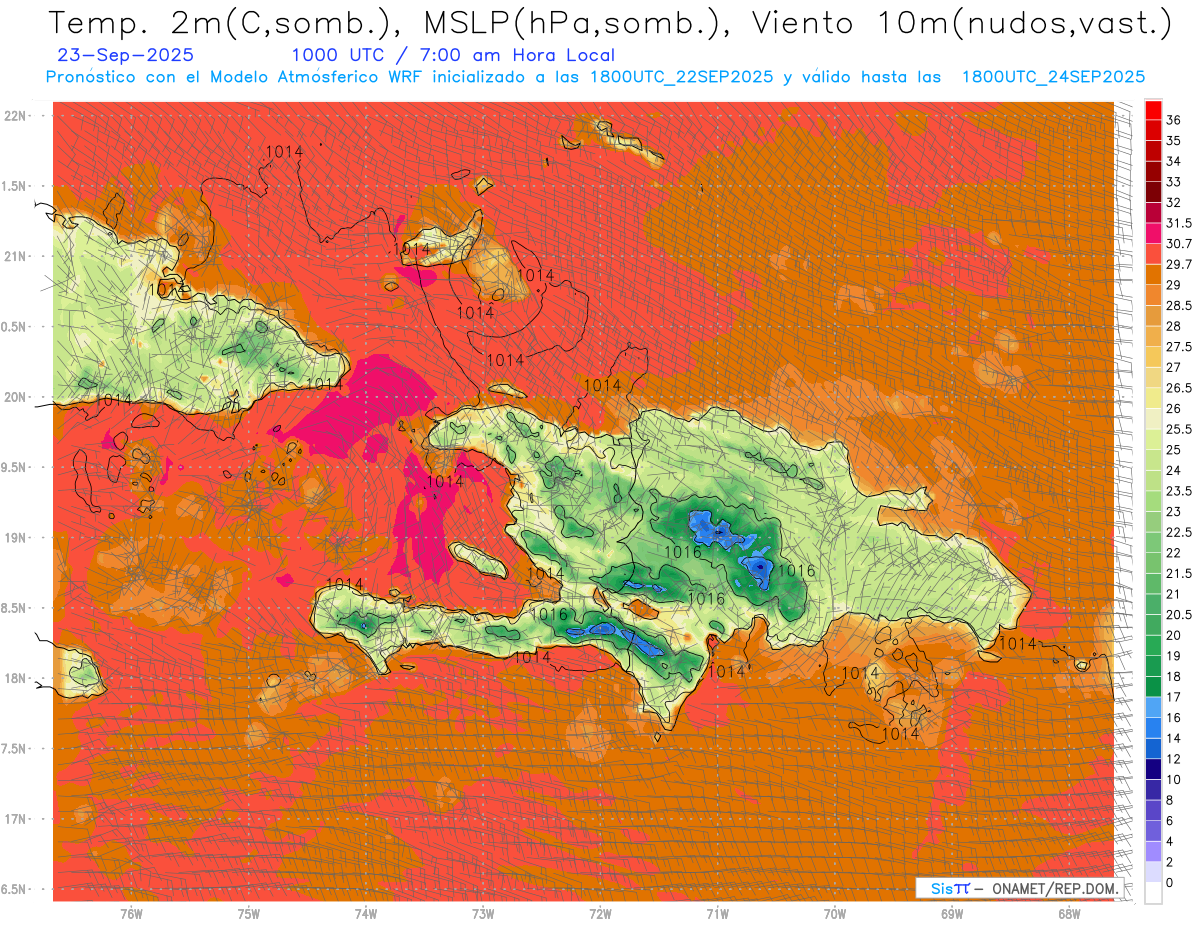Image resolution: width=1200 pixels, height=927 pixels.
Task: Click the 72W longitude axis label
Action: pyautogui.click(x=600, y=914)
